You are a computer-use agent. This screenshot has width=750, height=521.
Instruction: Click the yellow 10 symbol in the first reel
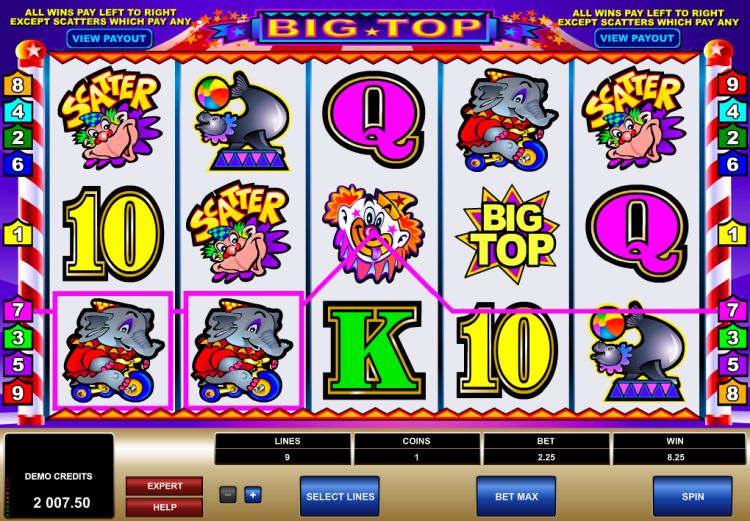[x=113, y=233]
